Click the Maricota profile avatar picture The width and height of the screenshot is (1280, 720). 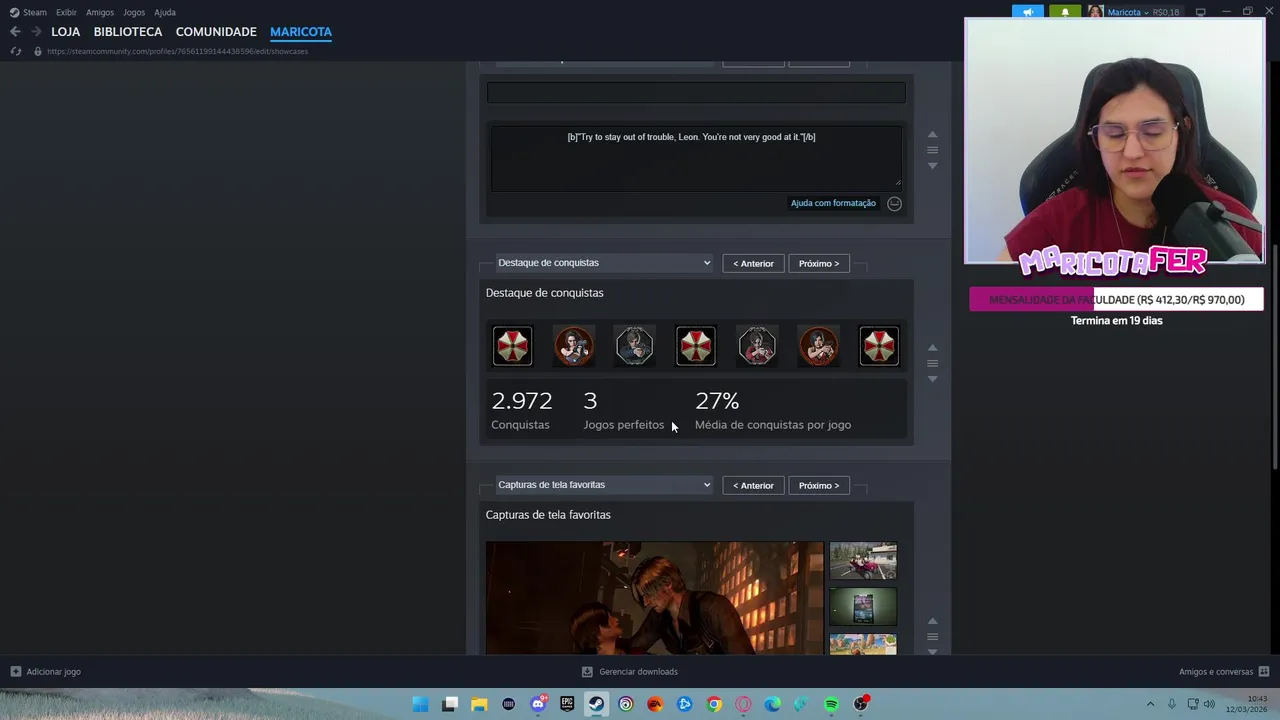pyautogui.click(x=1096, y=12)
